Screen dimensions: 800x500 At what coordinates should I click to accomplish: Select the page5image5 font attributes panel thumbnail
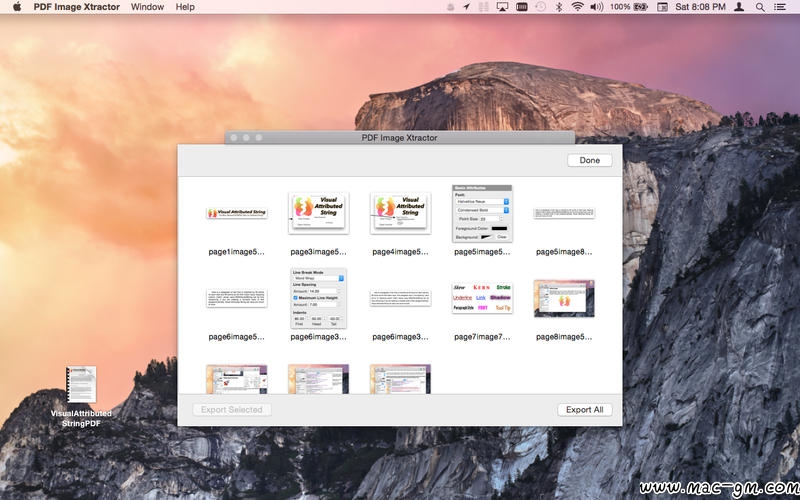[482, 213]
